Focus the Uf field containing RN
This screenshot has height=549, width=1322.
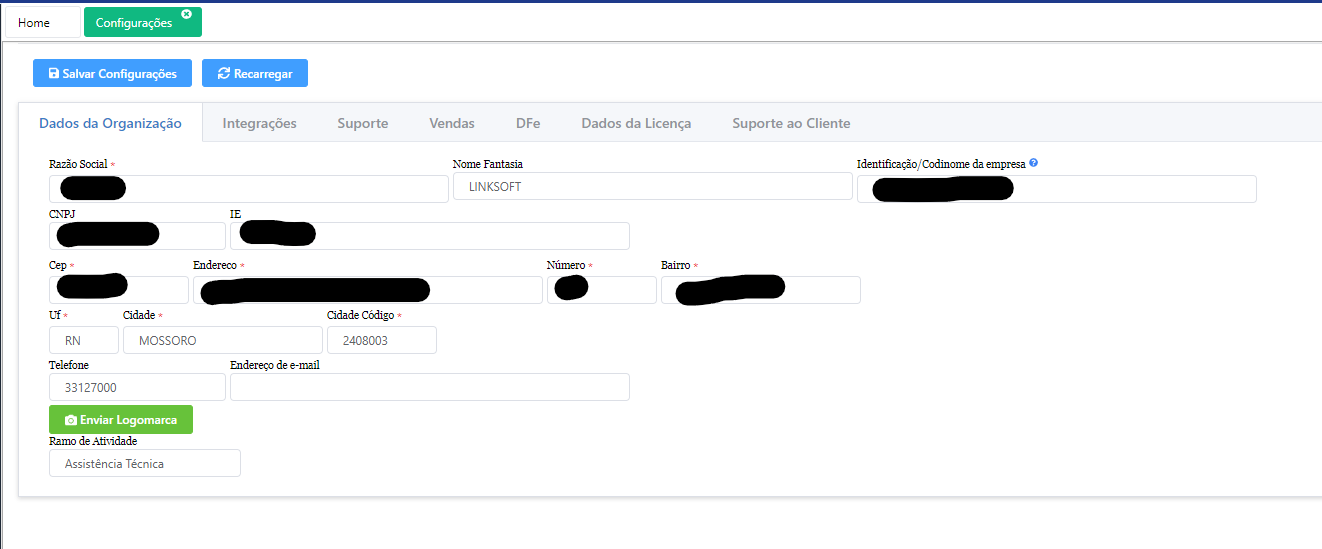tap(83, 340)
